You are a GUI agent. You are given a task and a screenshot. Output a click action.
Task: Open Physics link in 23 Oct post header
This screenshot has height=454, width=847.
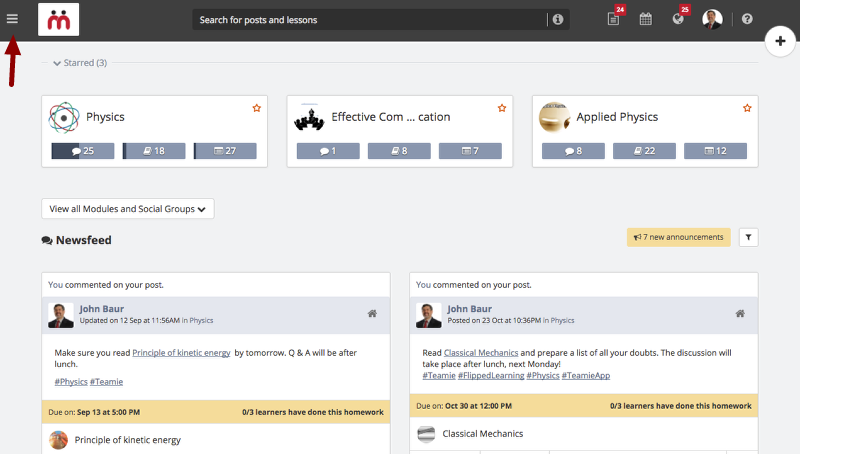(562, 321)
